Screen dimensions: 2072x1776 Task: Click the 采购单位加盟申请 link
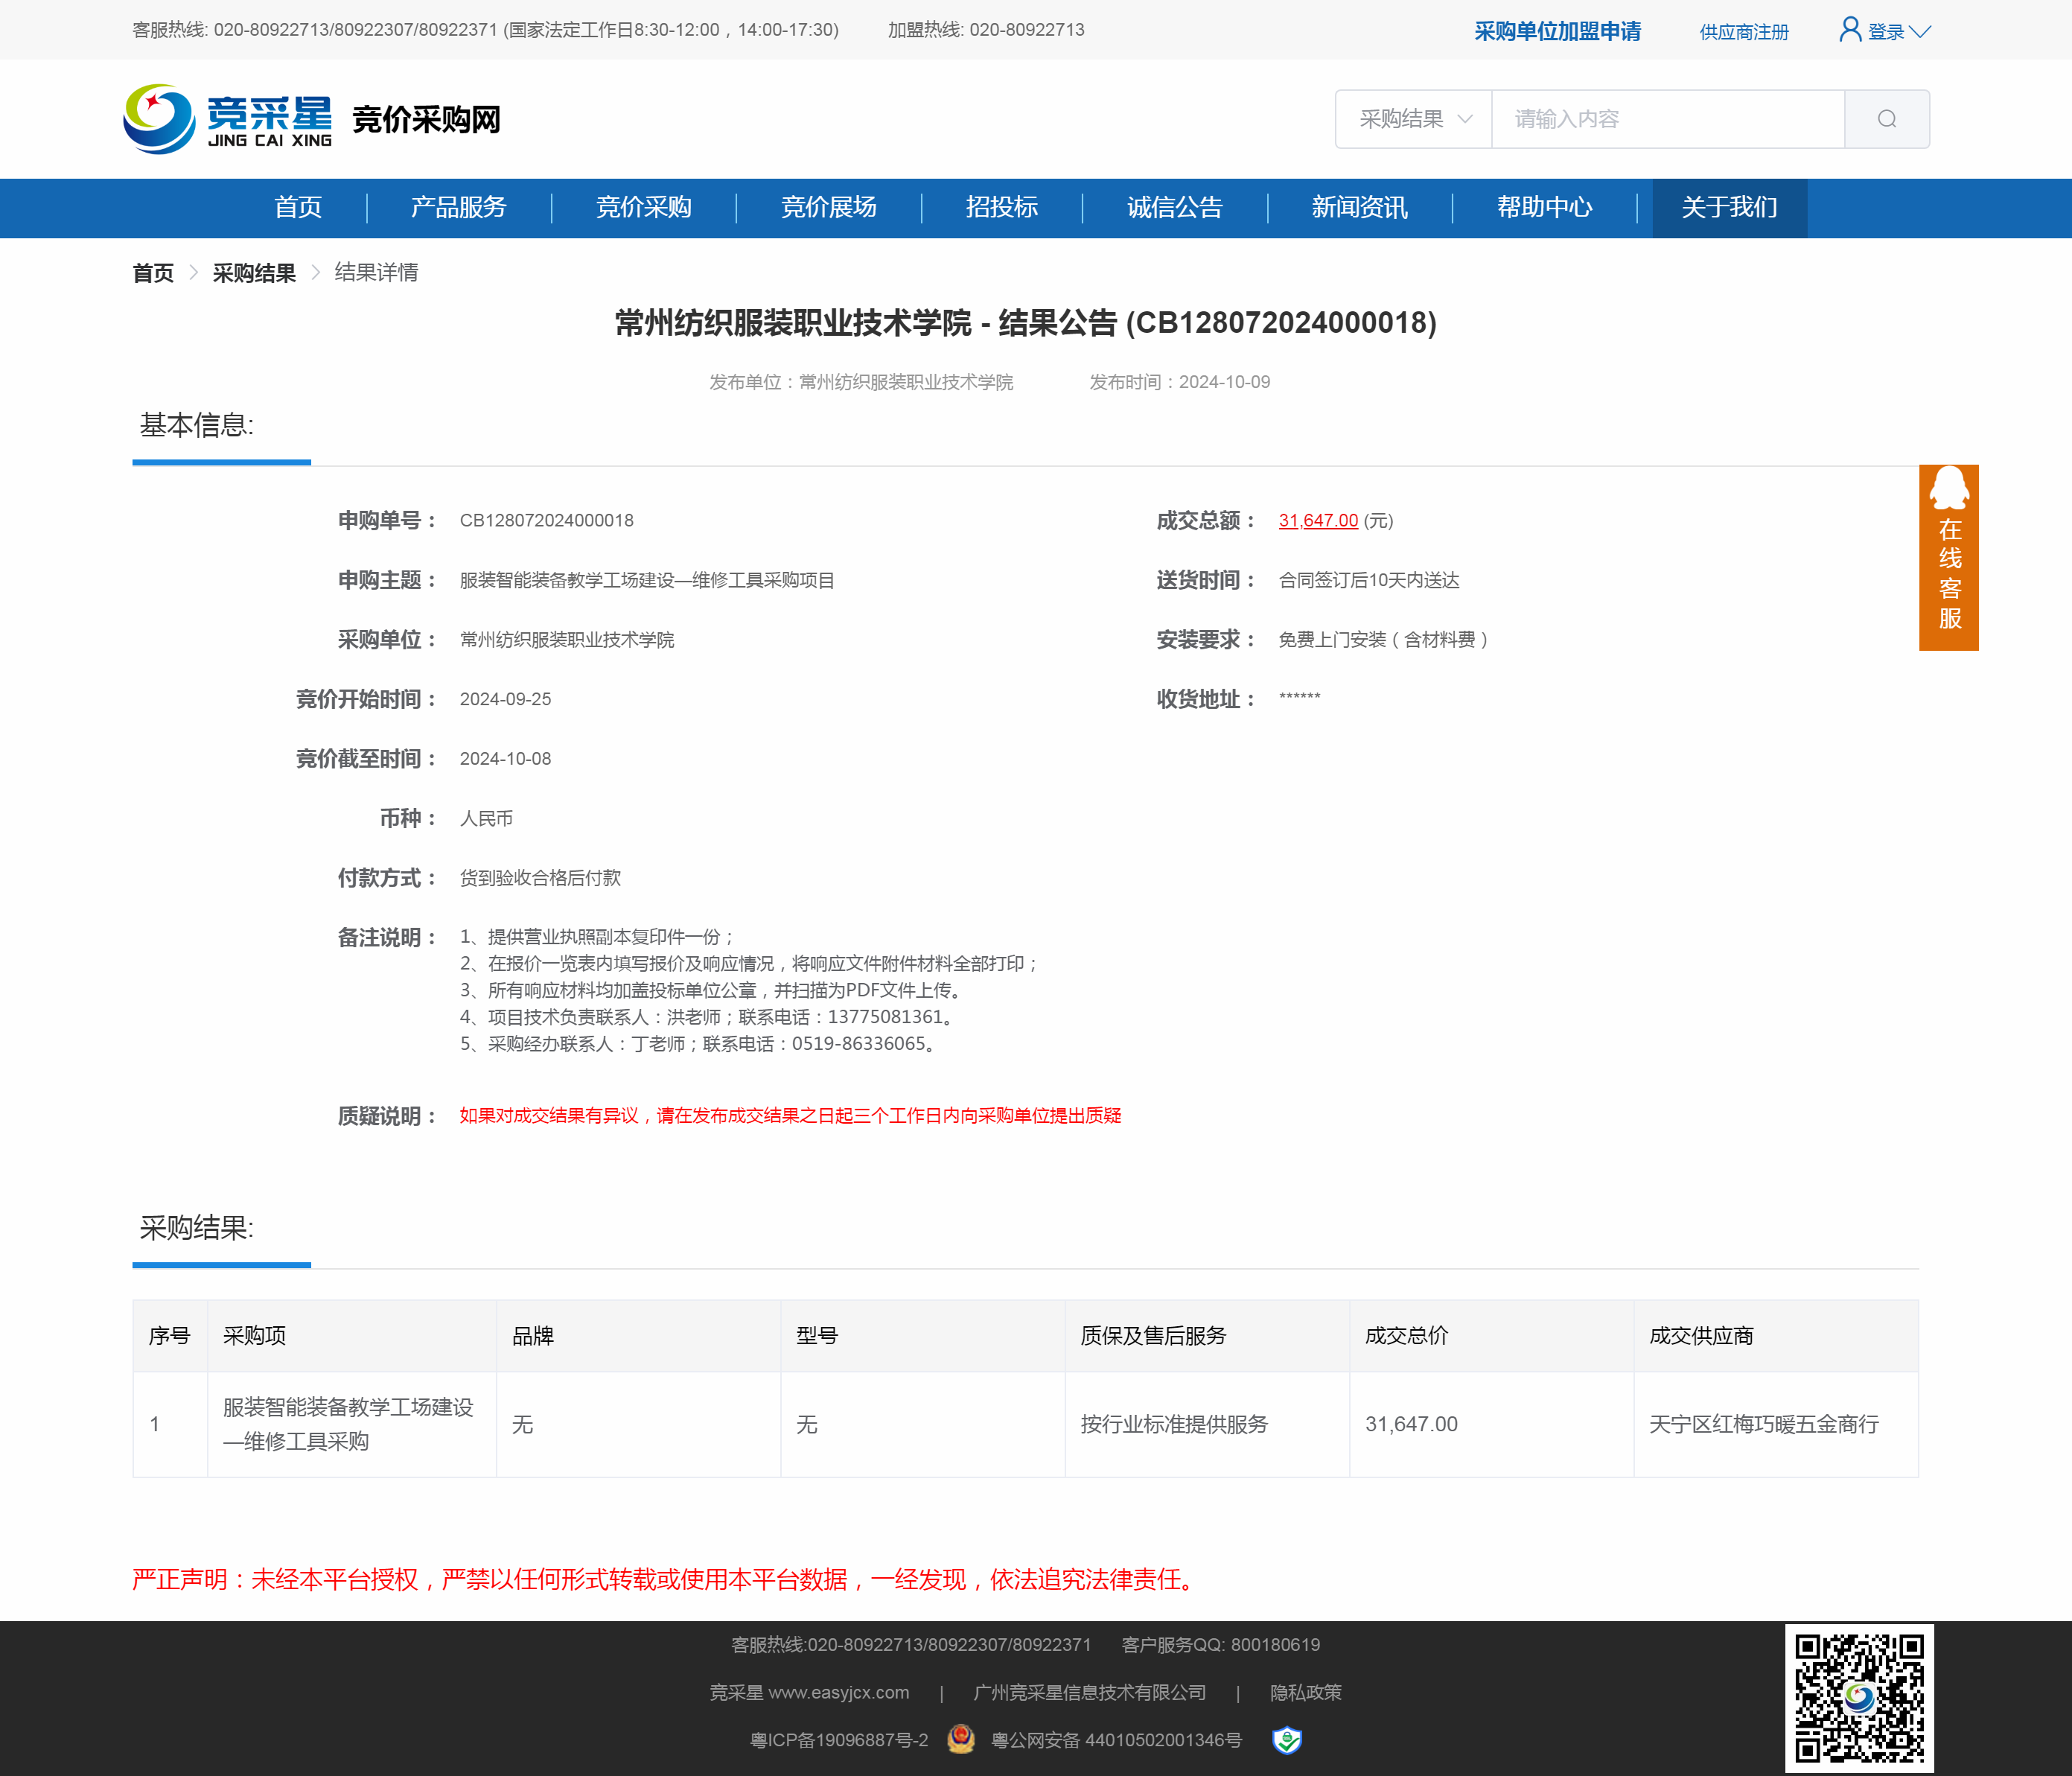coord(1557,31)
